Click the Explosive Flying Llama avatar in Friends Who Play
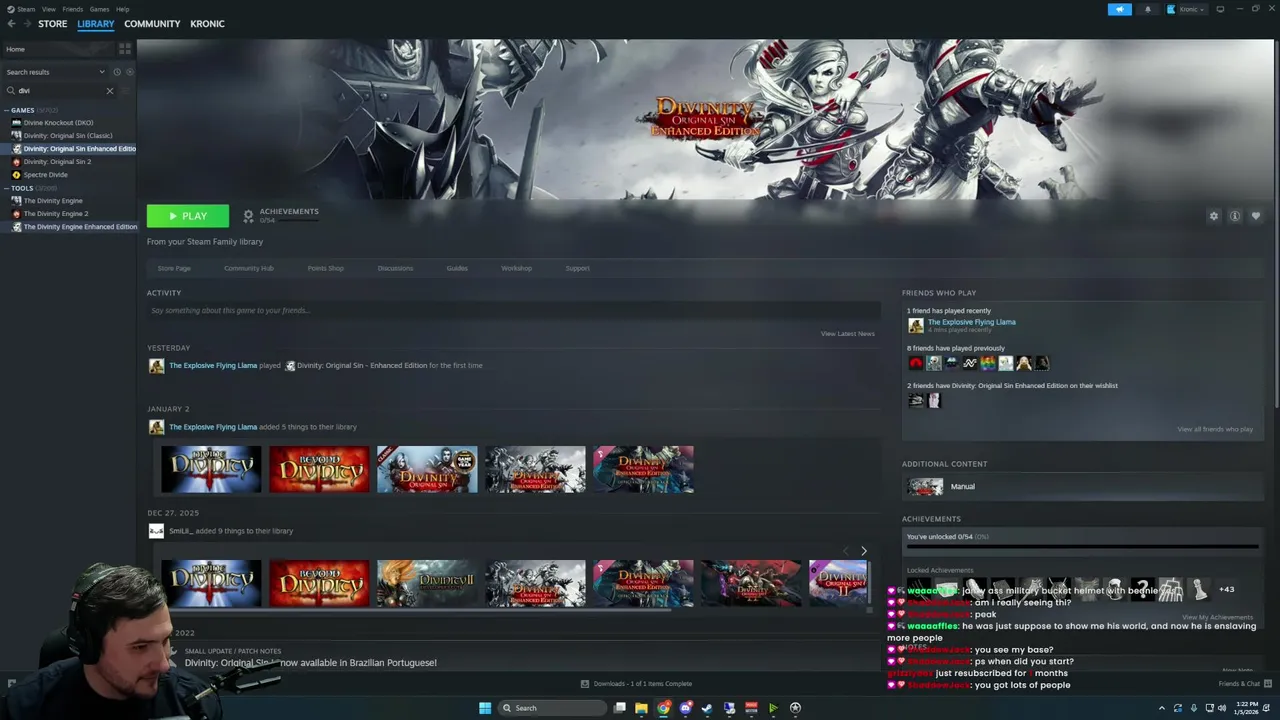 915,325
